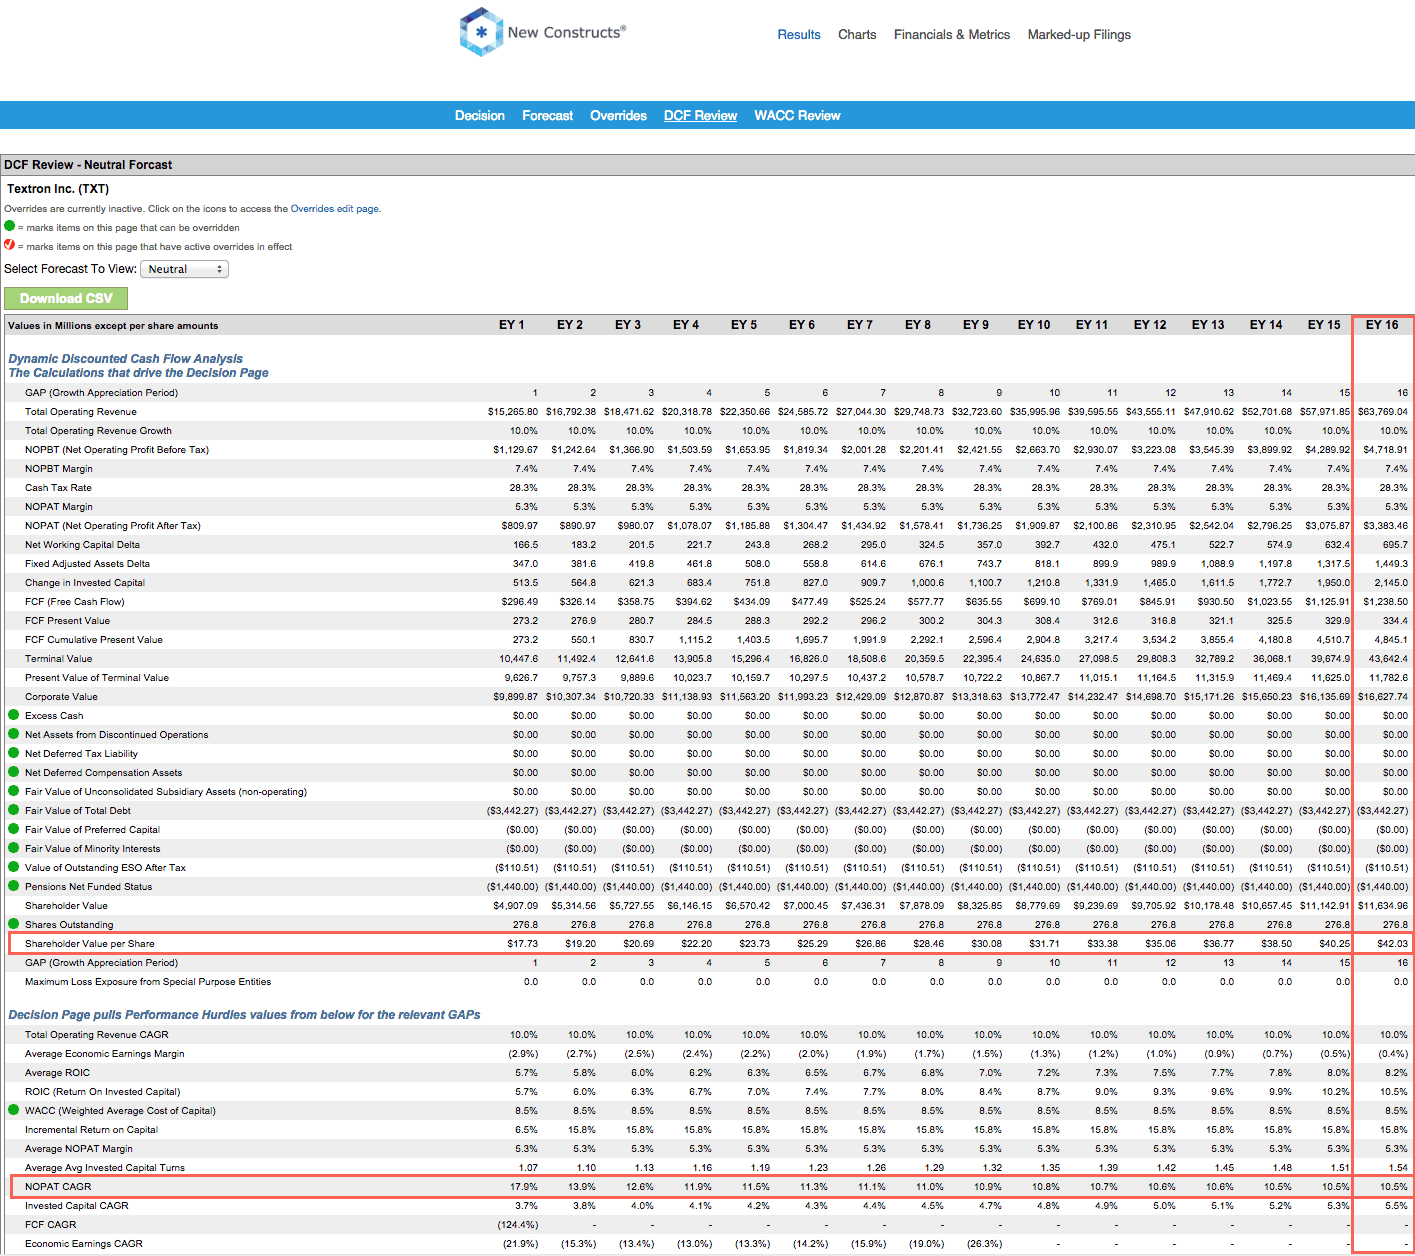Open Financials & Metrics navigation item
1415x1256 pixels.
pyautogui.click(x=952, y=34)
